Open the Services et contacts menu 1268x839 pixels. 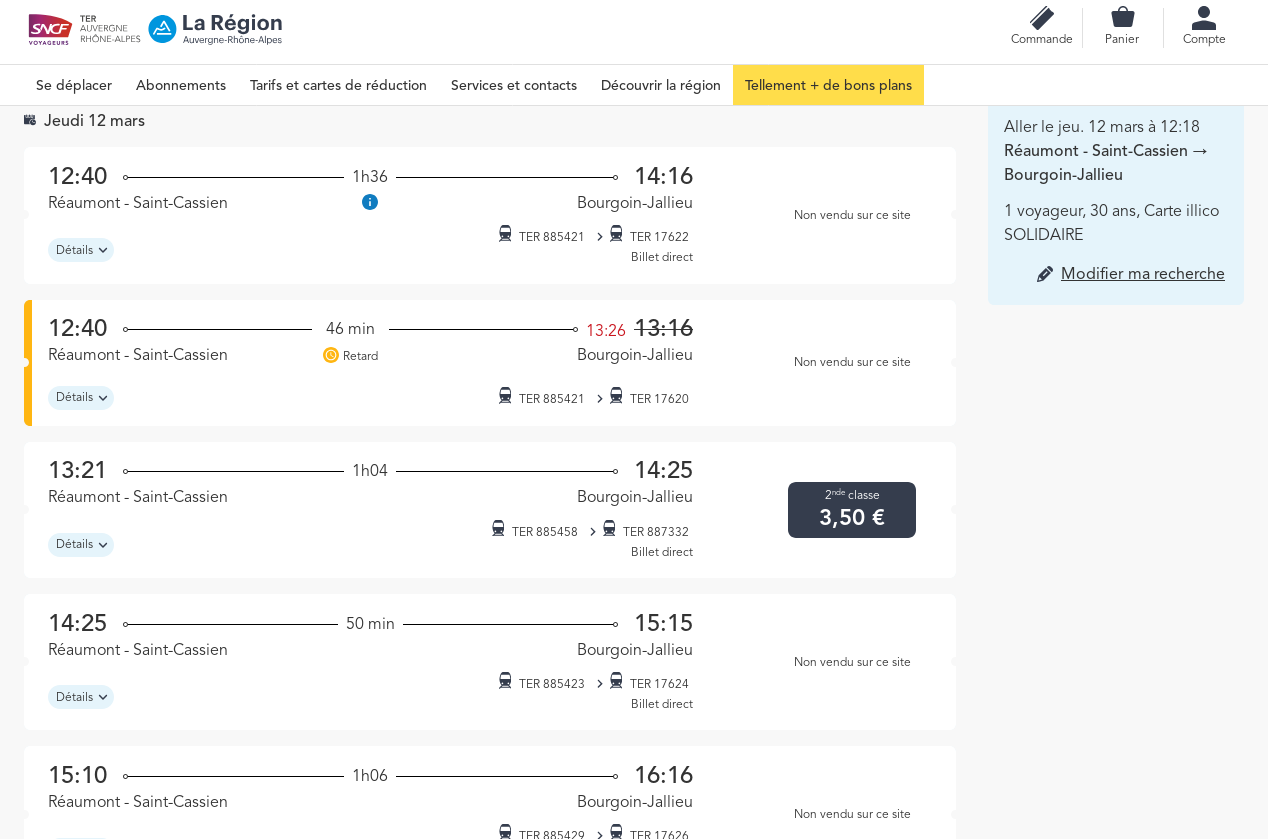[514, 86]
